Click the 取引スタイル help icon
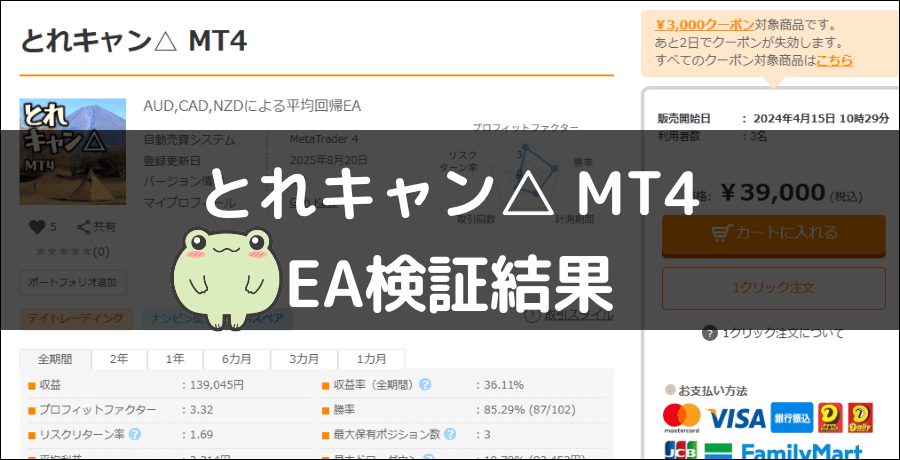 (x=532, y=315)
